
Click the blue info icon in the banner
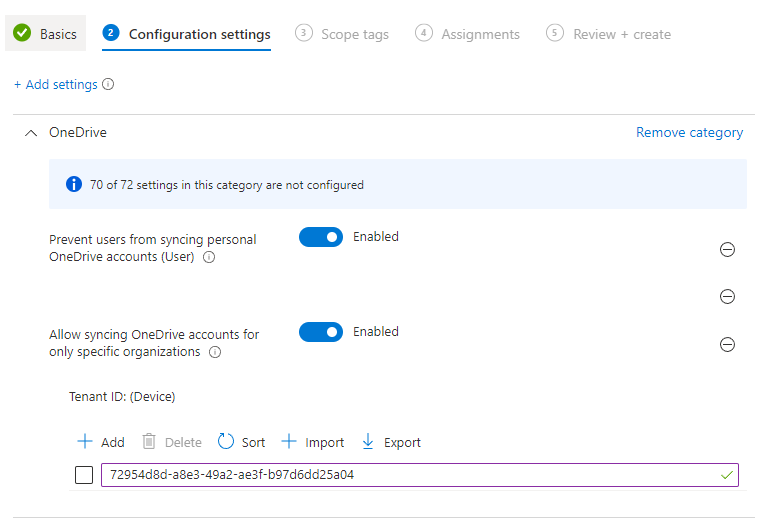click(x=74, y=184)
